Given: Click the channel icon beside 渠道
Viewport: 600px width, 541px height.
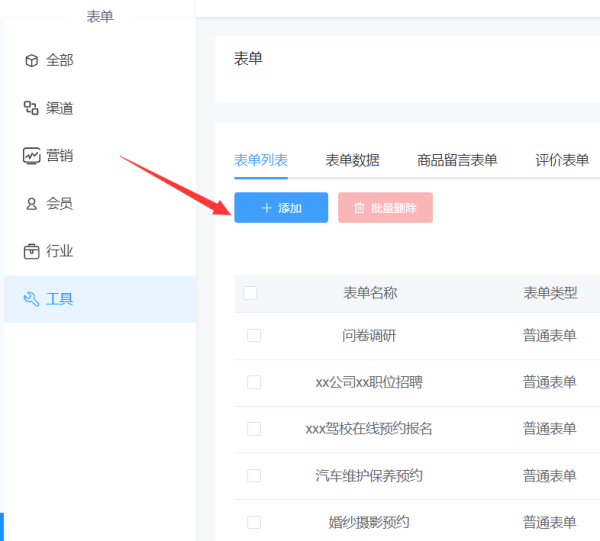Looking at the screenshot, I should coord(31,108).
